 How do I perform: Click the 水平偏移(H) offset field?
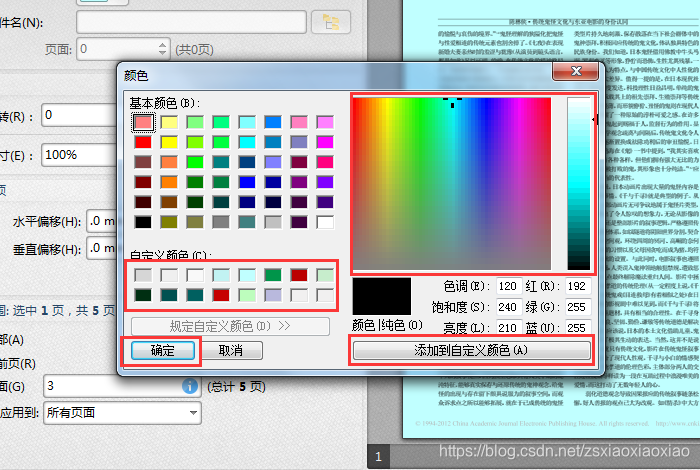coord(102,221)
